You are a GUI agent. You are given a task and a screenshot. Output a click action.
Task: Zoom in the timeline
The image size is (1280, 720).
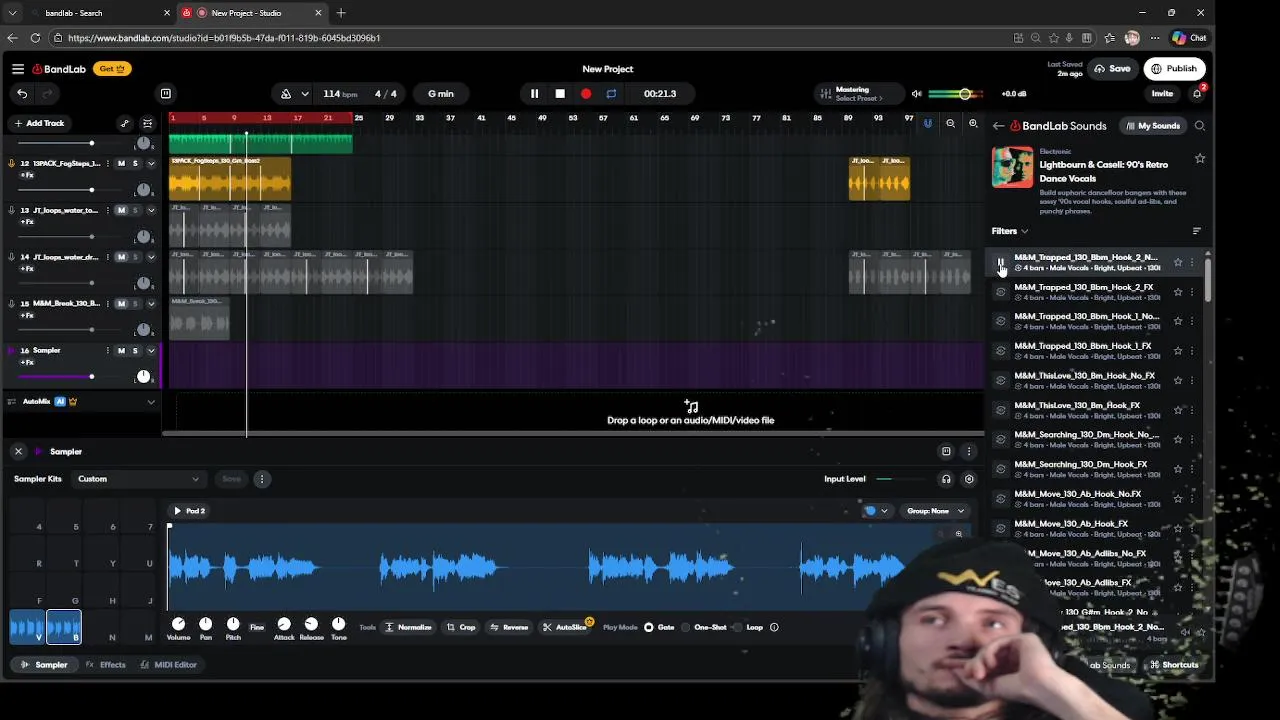click(x=973, y=124)
